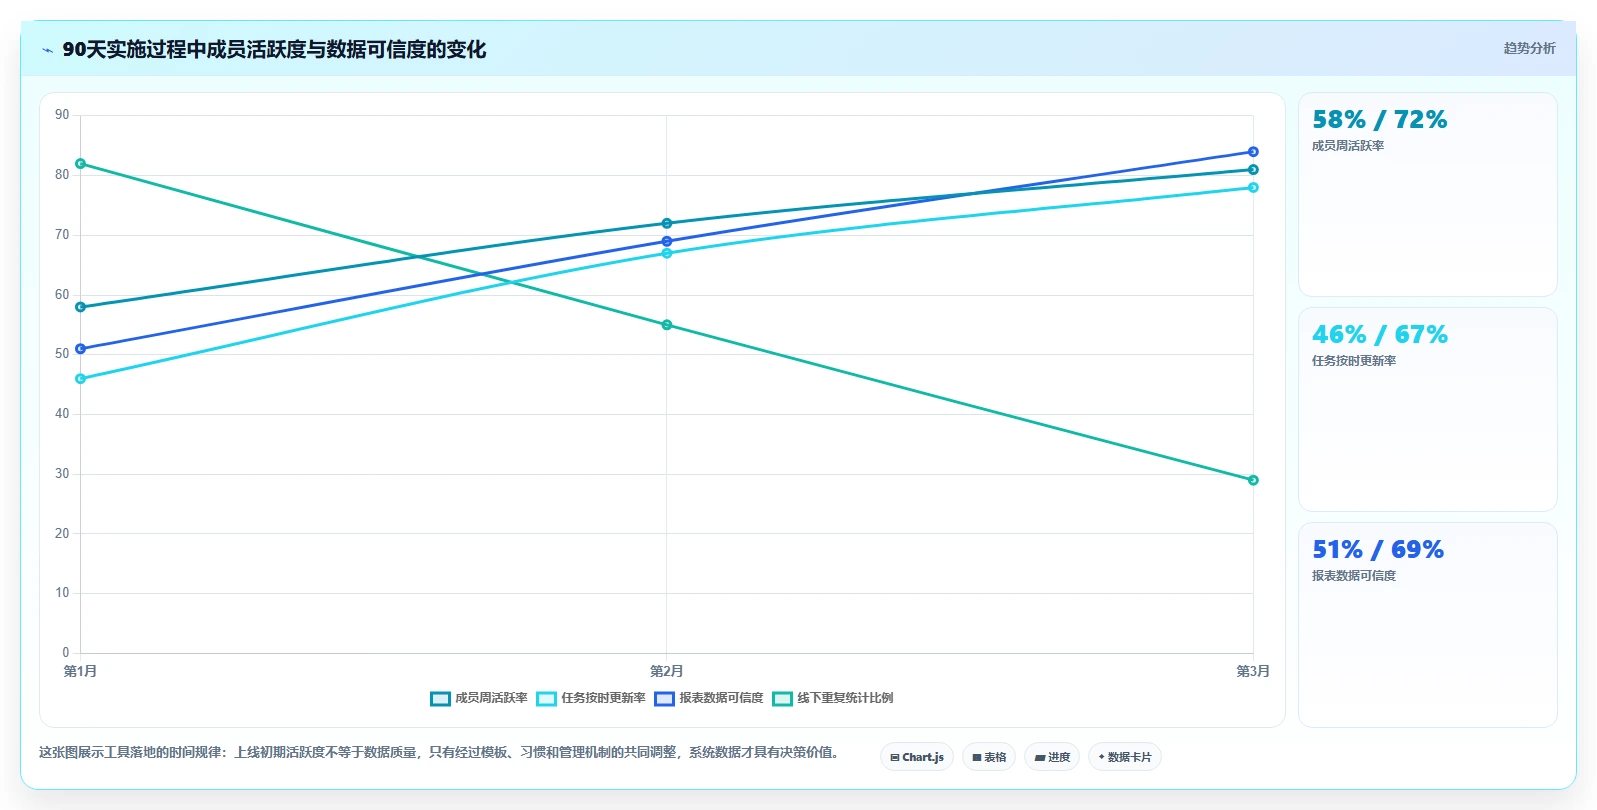Click the 0 tick on the y-axis
This screenshot has height=810, width=1597.
pos(66,653)
